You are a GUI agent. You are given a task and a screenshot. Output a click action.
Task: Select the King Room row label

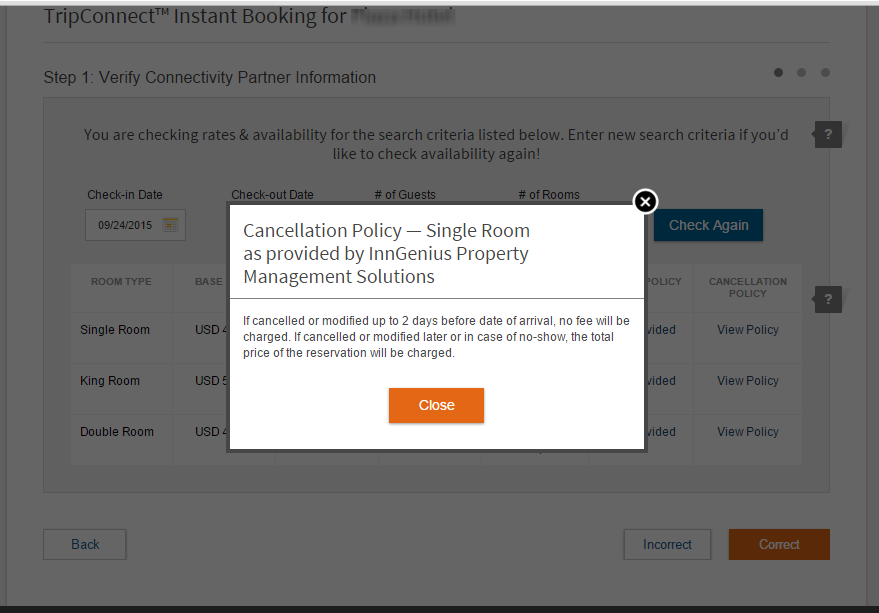110,381
